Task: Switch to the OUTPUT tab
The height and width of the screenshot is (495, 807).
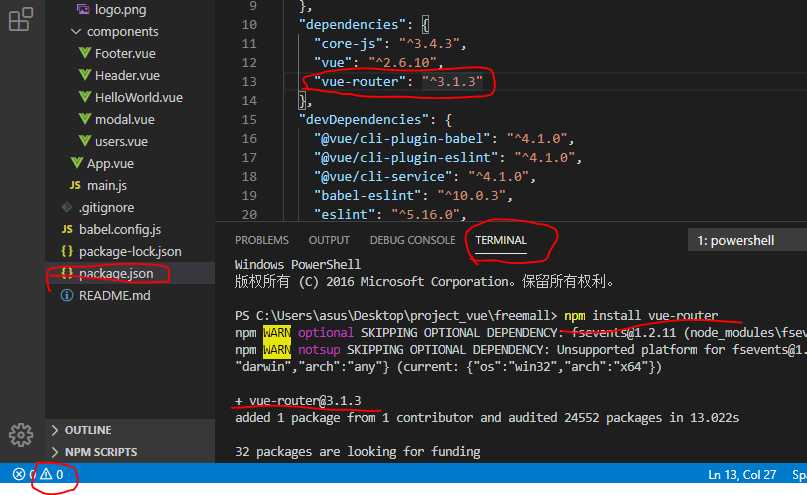Action: tap(329, 240)
